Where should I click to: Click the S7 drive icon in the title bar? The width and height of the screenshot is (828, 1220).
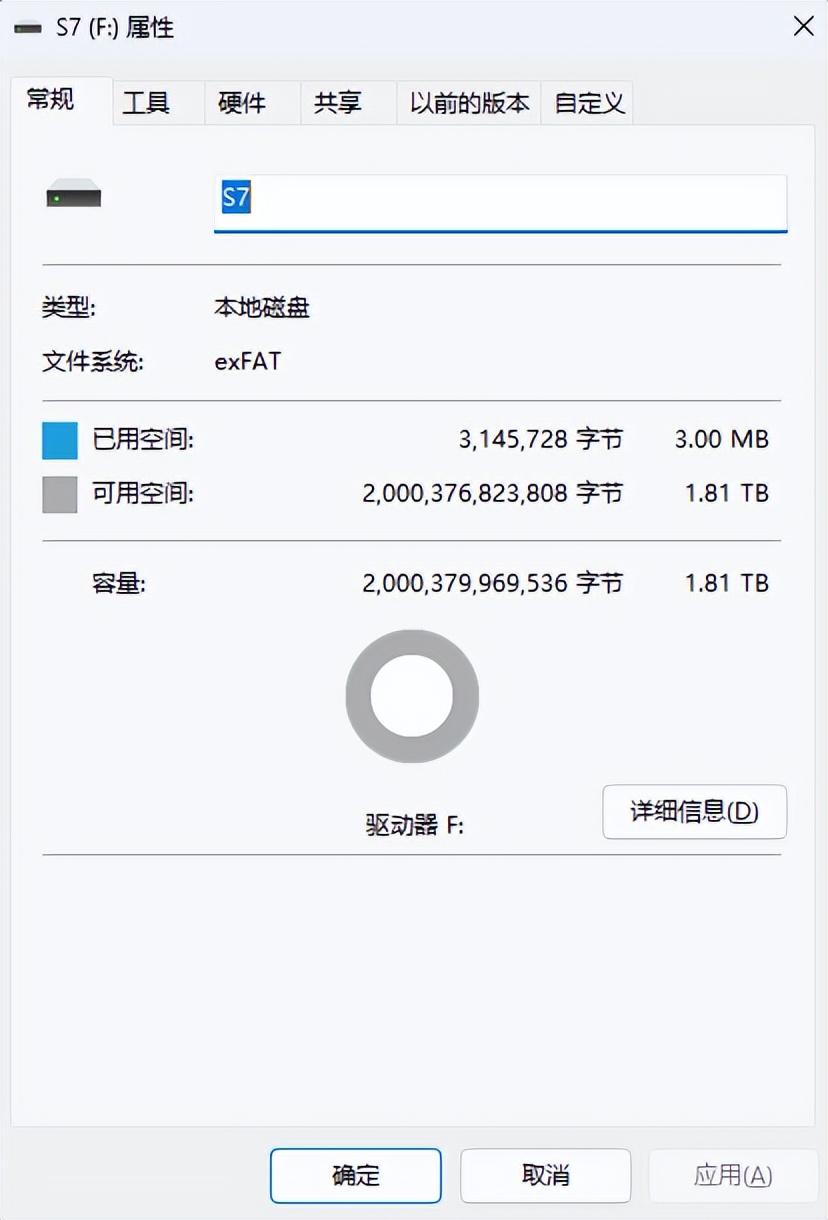pyautogui.click(x=27, y=27)
